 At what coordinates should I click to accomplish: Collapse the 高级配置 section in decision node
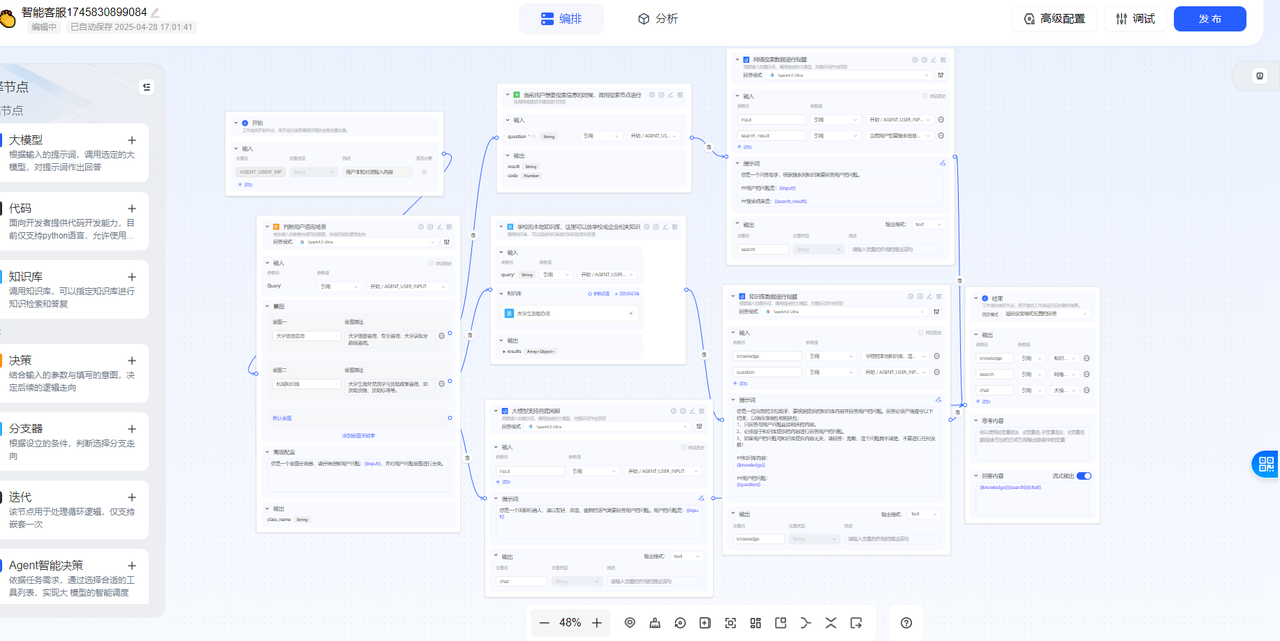point(266,452)
